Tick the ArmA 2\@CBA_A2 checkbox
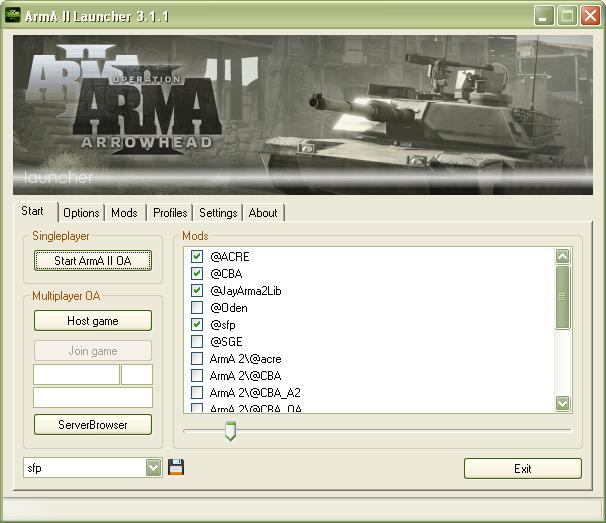Image resolution: width=606 pixels, height=523 pixels. [197, 392]
